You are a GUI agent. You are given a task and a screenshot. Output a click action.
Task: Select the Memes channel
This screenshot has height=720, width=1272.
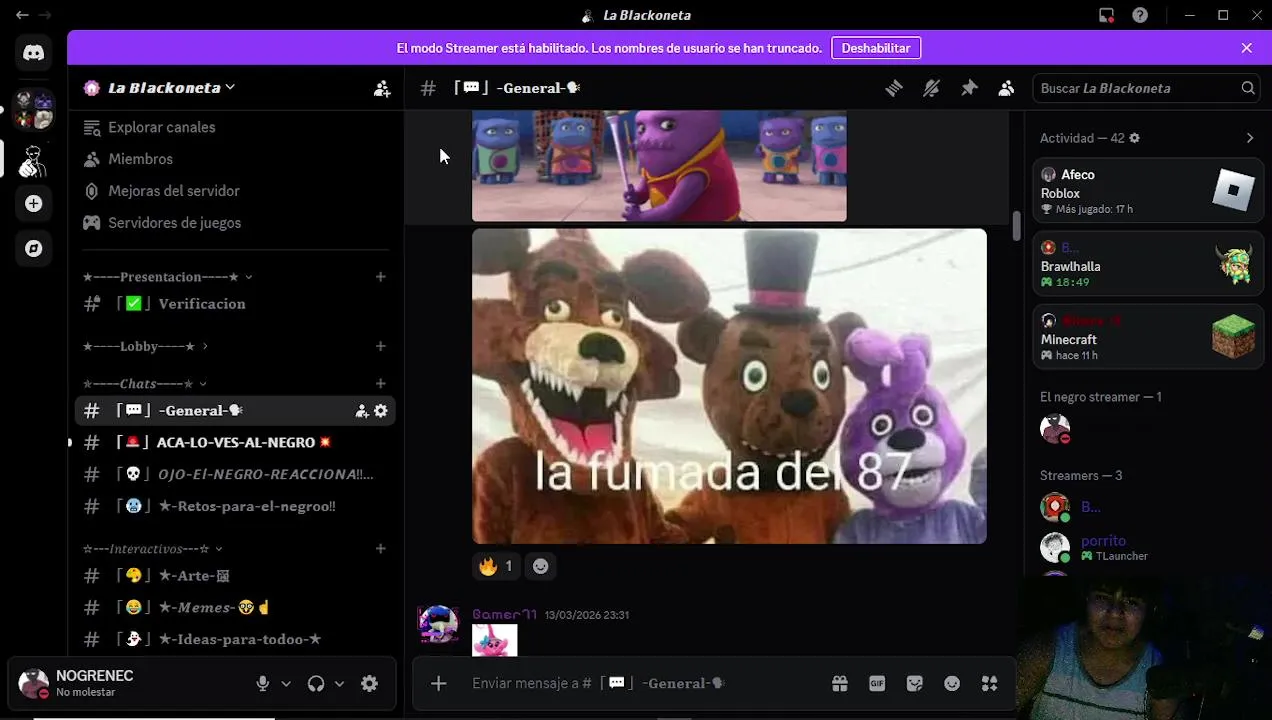coord(235,607)
